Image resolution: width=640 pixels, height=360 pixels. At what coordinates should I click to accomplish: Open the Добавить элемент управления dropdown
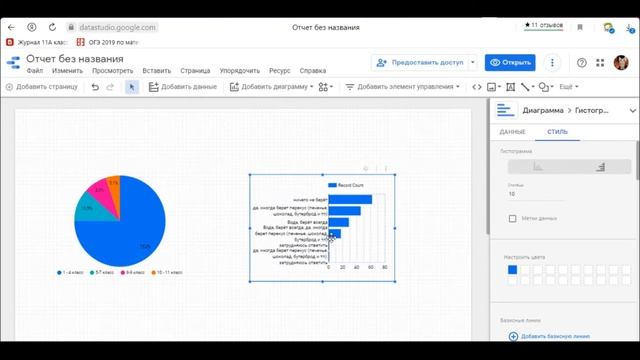tap(402, 87)
